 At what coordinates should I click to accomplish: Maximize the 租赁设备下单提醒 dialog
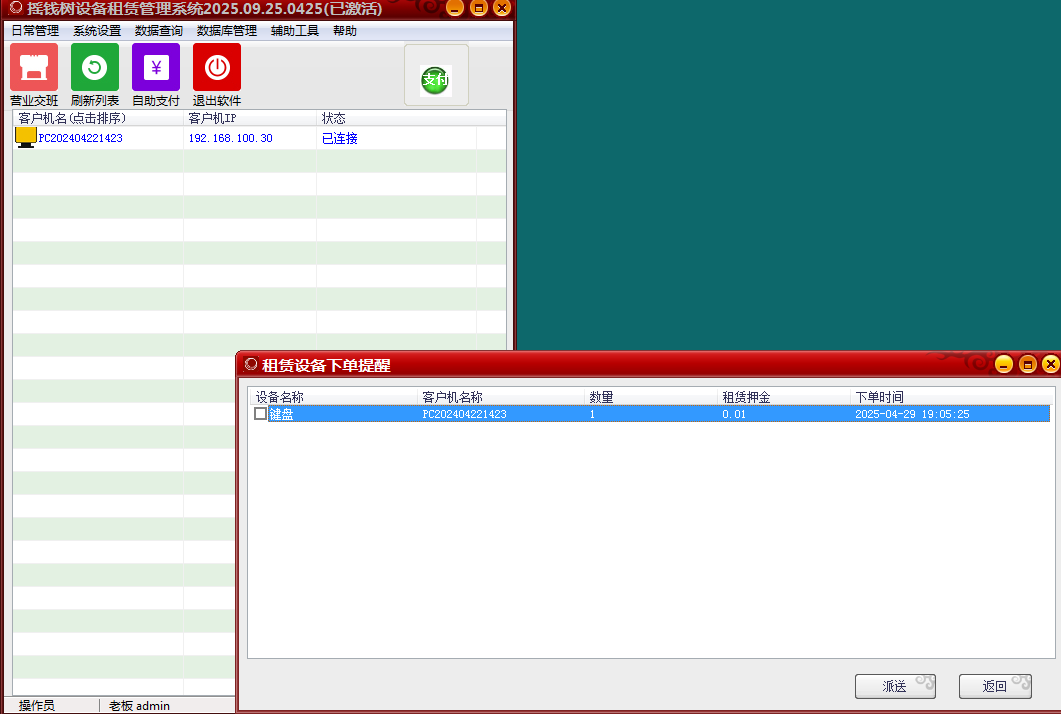pos(1027,365)
